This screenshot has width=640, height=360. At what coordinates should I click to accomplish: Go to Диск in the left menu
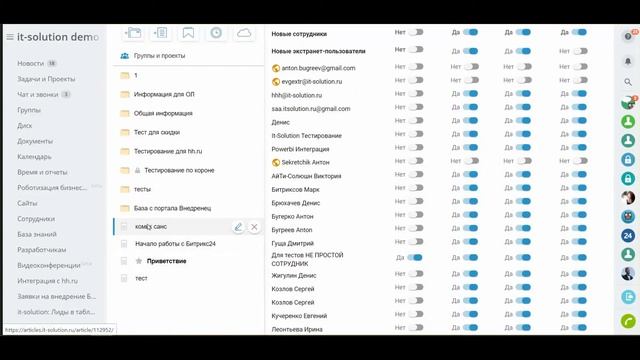[x=24, y=126]
